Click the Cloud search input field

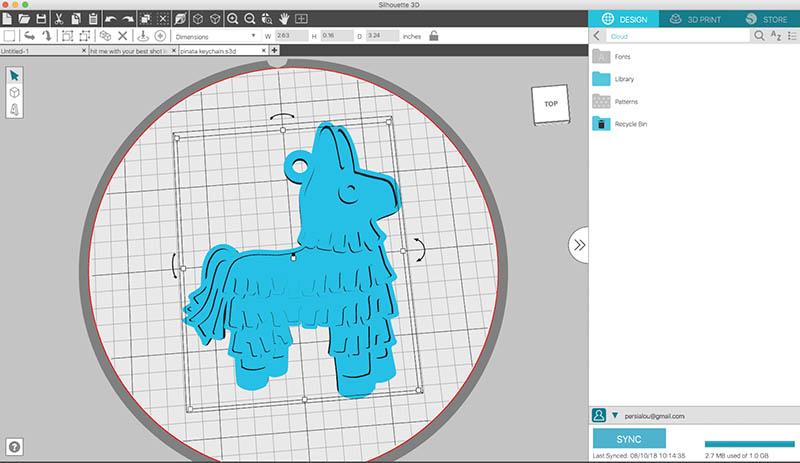pos(678,35)
